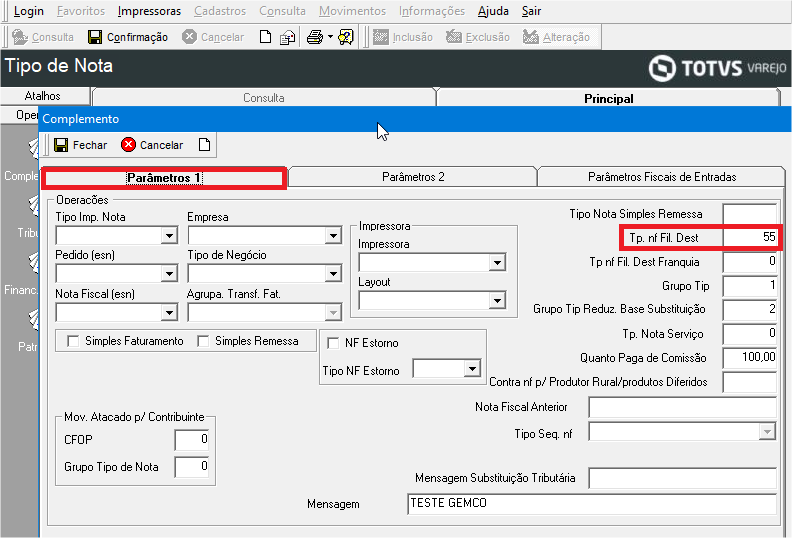Select the Consulta tab beside Principal
This screenshot has height=538, width=792.
[264, 98]
